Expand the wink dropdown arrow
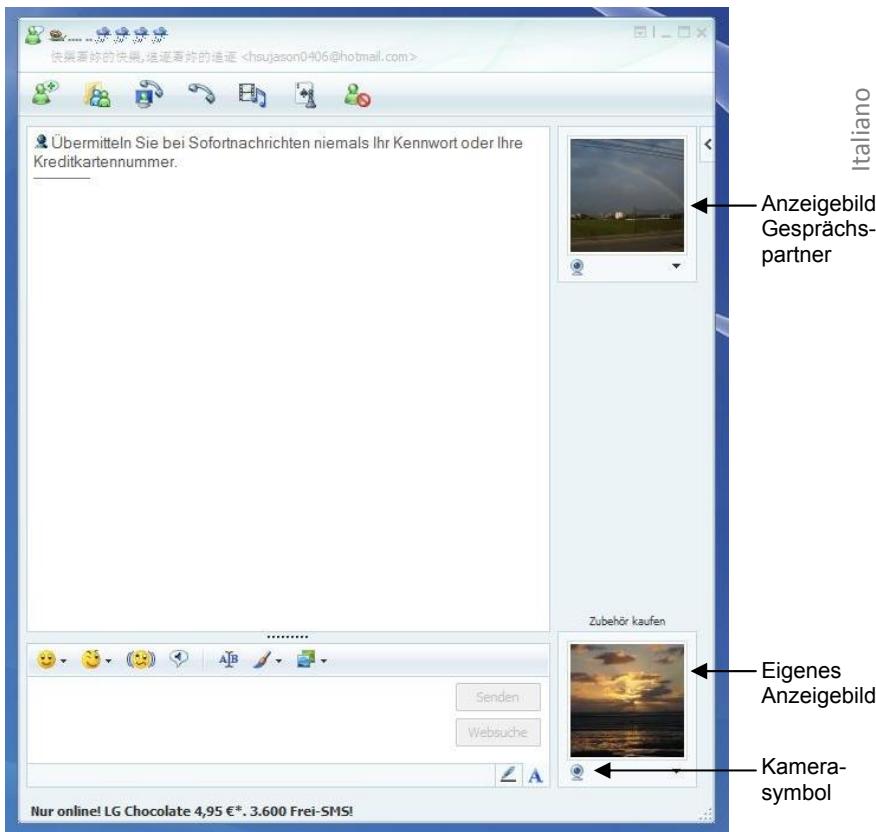Screen dimensions: 876x832 coord(108,661)
